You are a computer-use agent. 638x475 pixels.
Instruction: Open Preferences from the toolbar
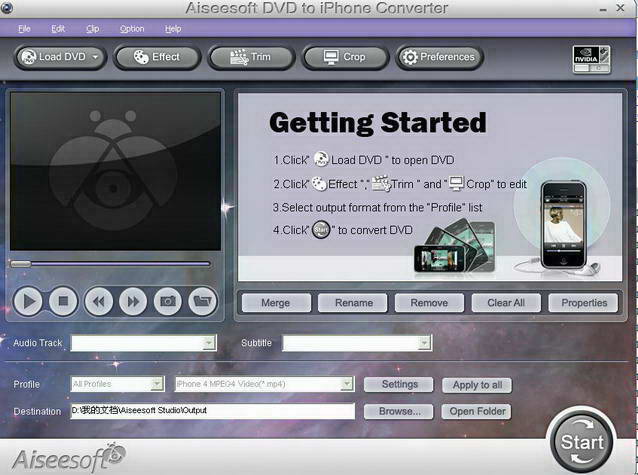coord(439,57)
